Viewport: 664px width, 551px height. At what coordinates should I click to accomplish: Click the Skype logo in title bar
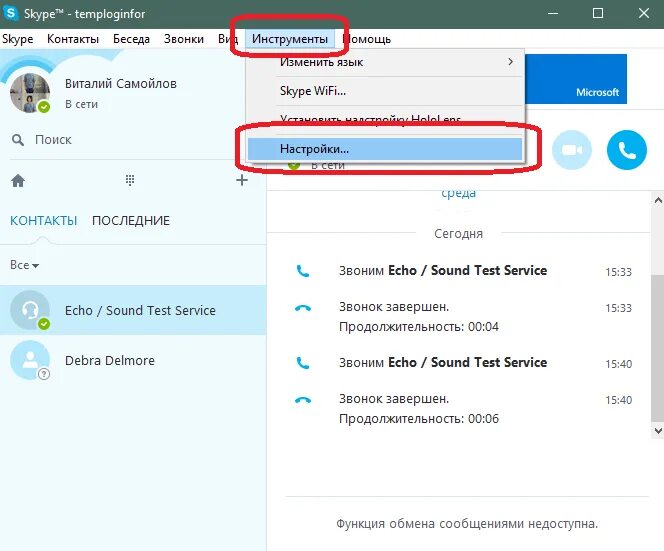[x=11, y=13]
